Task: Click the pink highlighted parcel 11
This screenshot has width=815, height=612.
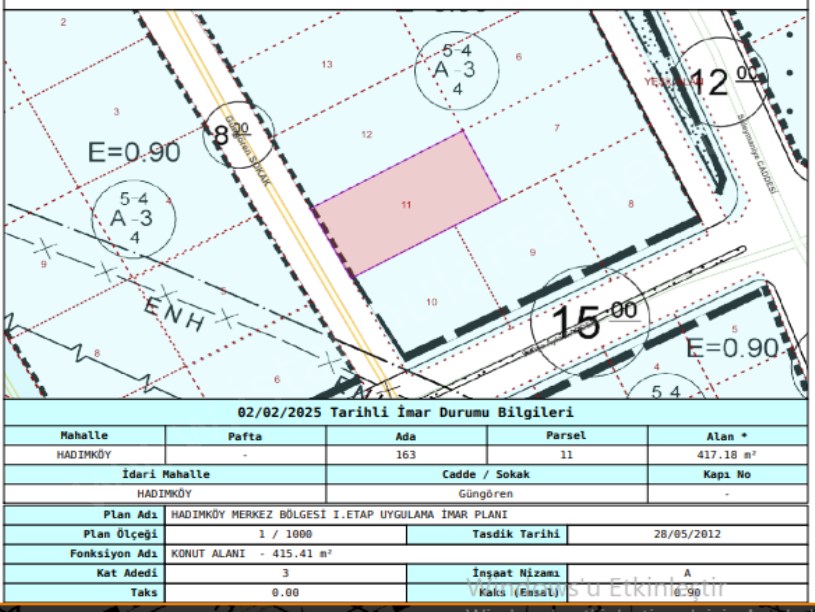Action: [x=407, y=203]
